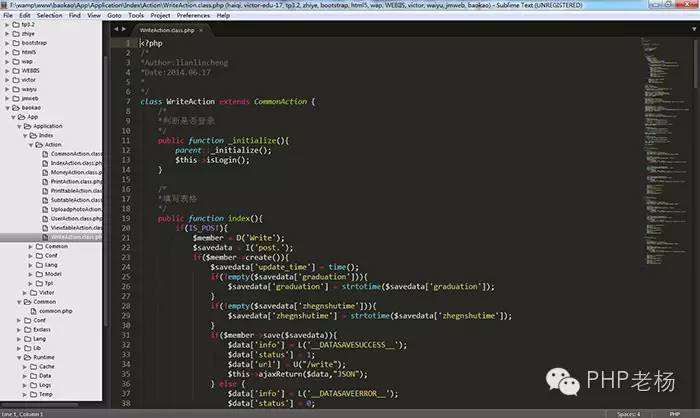Click the next-tab right arrow
Image resolution: width=700 pixels, height=418 pixels.
pos(124,29)
